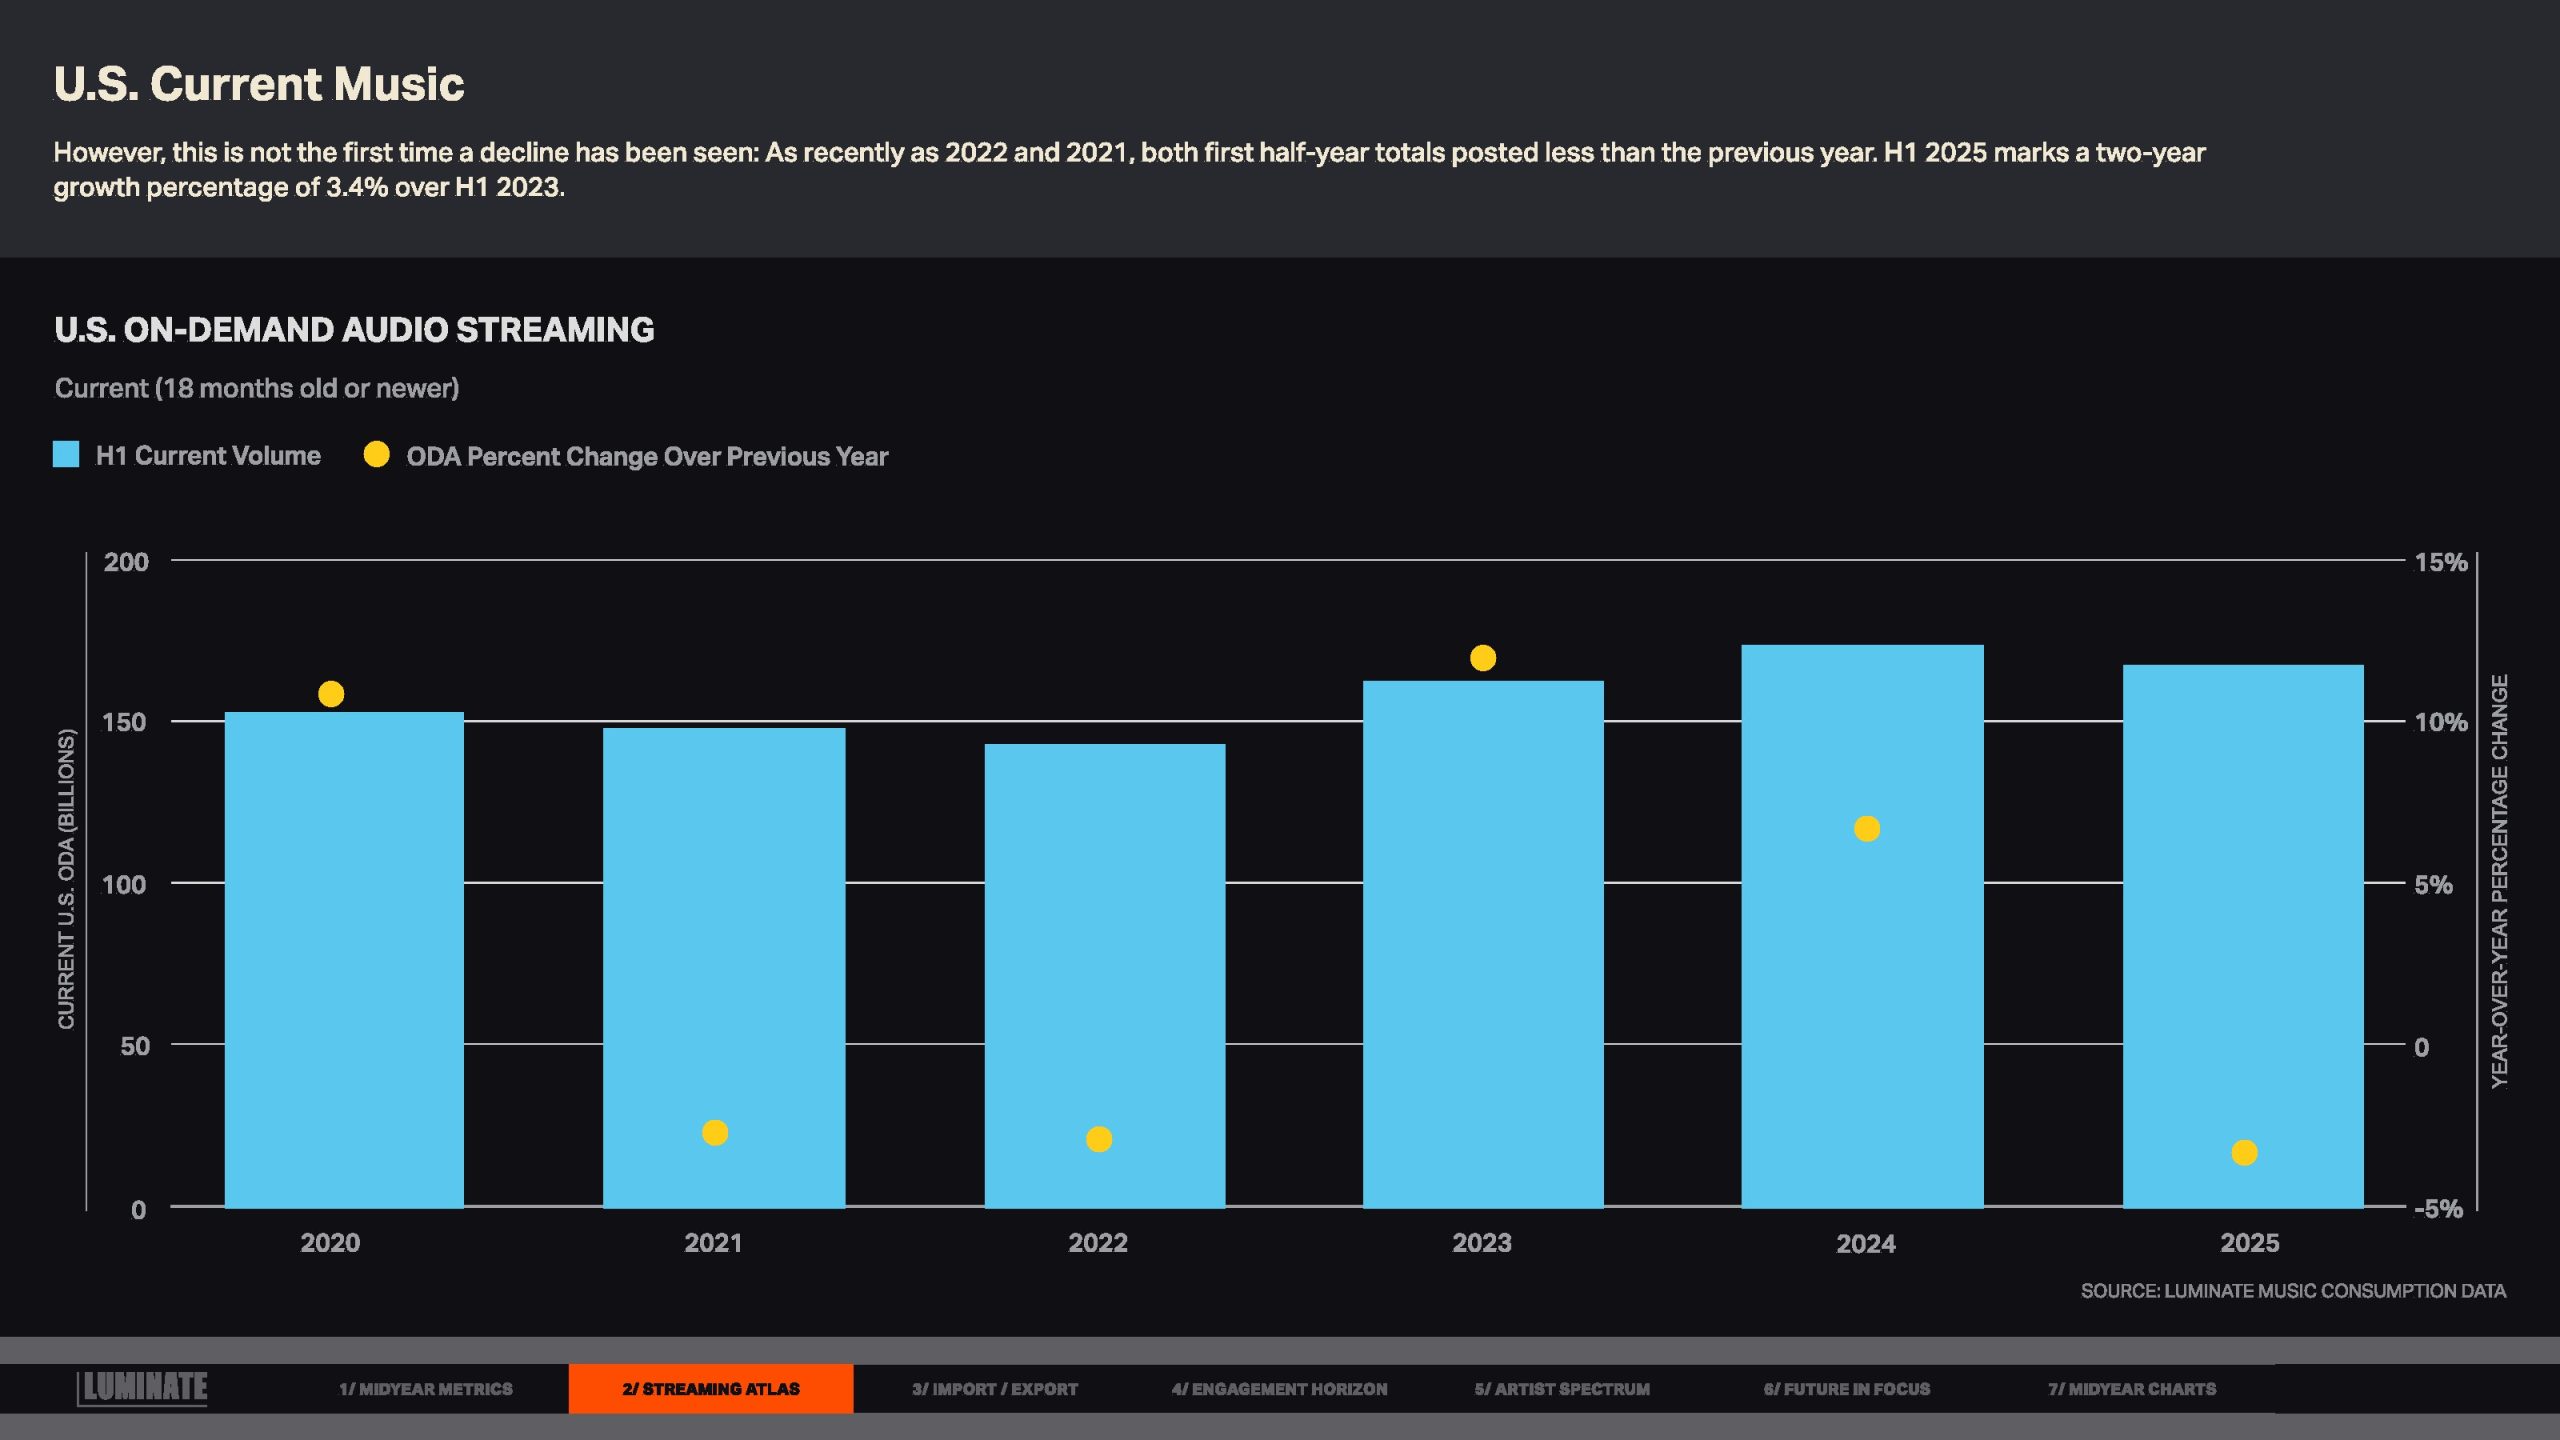This screenshot has height=1440, width=2560.
Task: Click the 2025 yellow percent change dot
Action: [x=2244, y=1153]
